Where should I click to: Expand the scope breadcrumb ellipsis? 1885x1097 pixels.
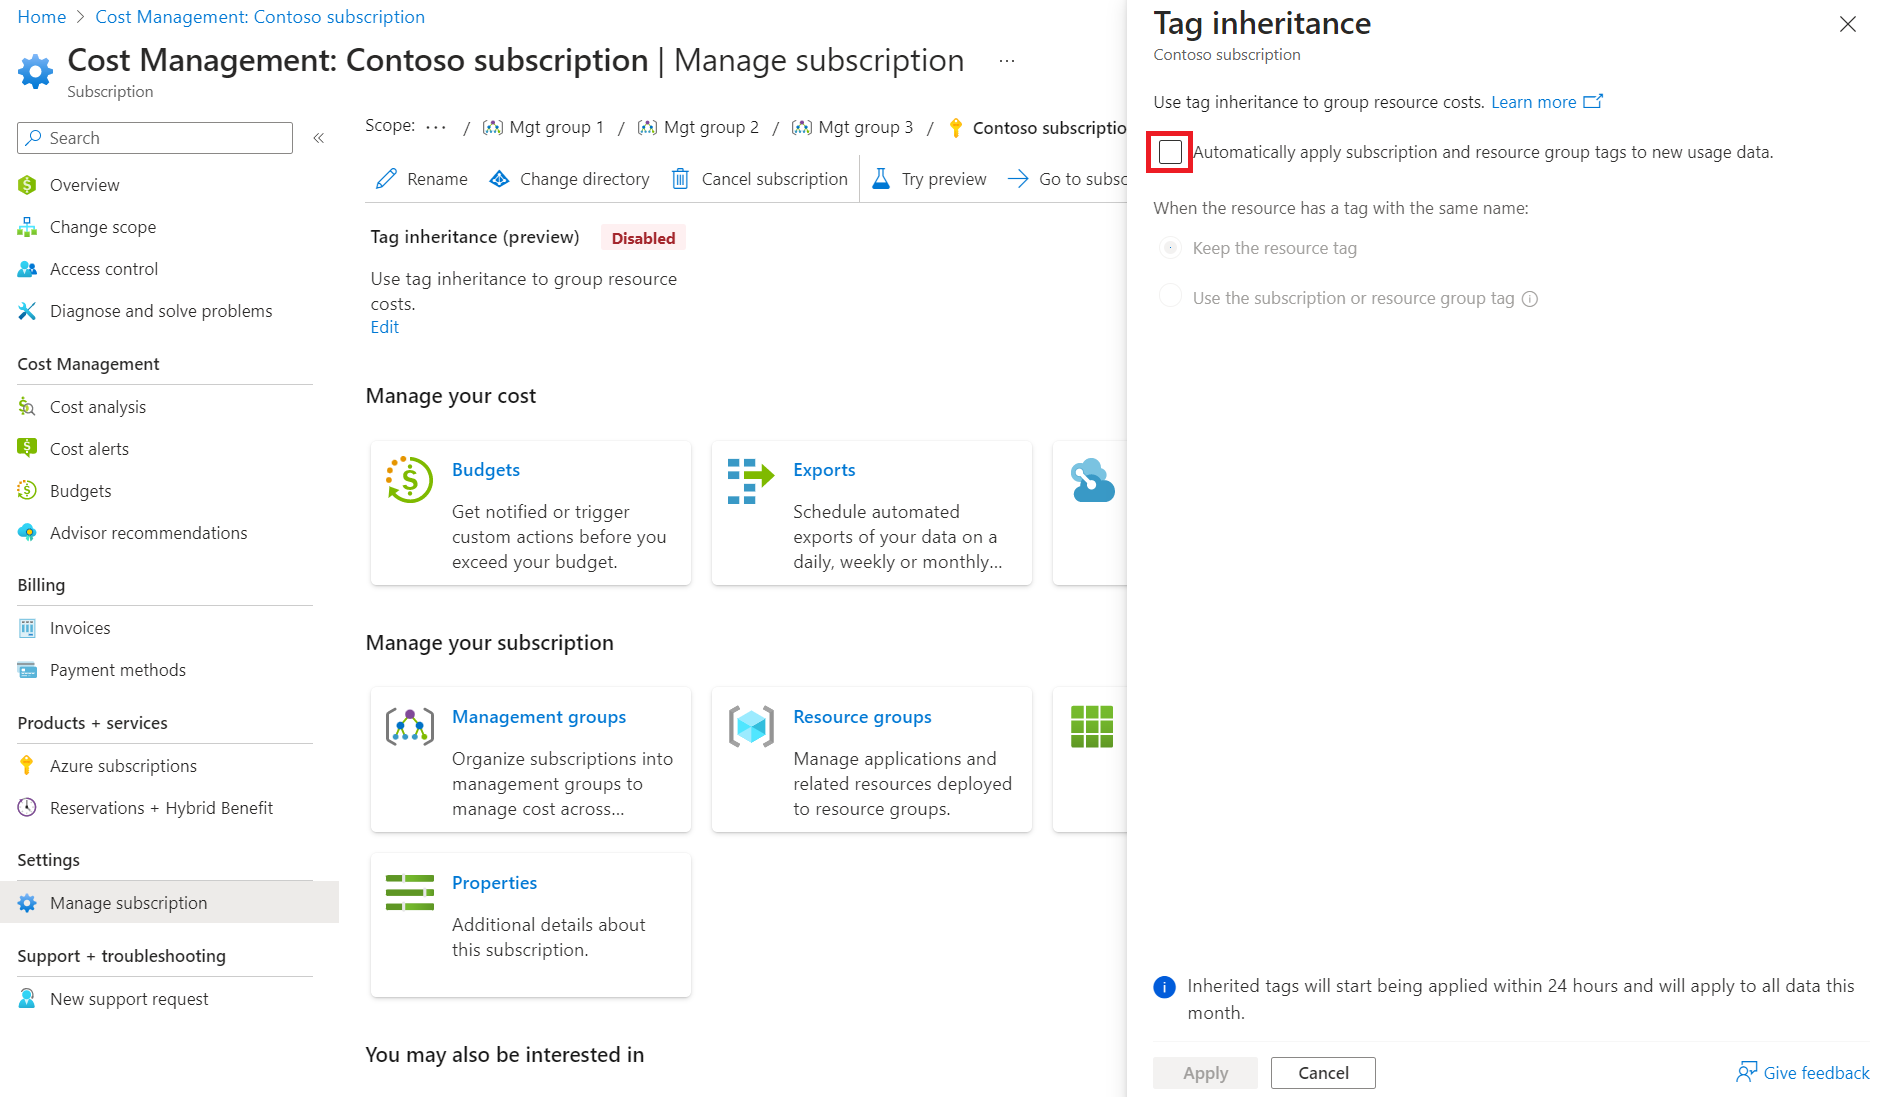click(436, 127)
